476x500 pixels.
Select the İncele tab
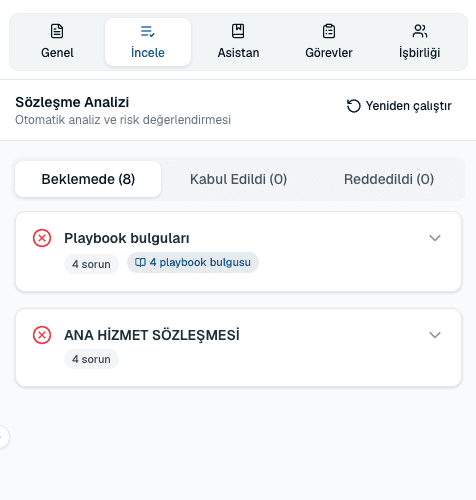coord(148,42)
